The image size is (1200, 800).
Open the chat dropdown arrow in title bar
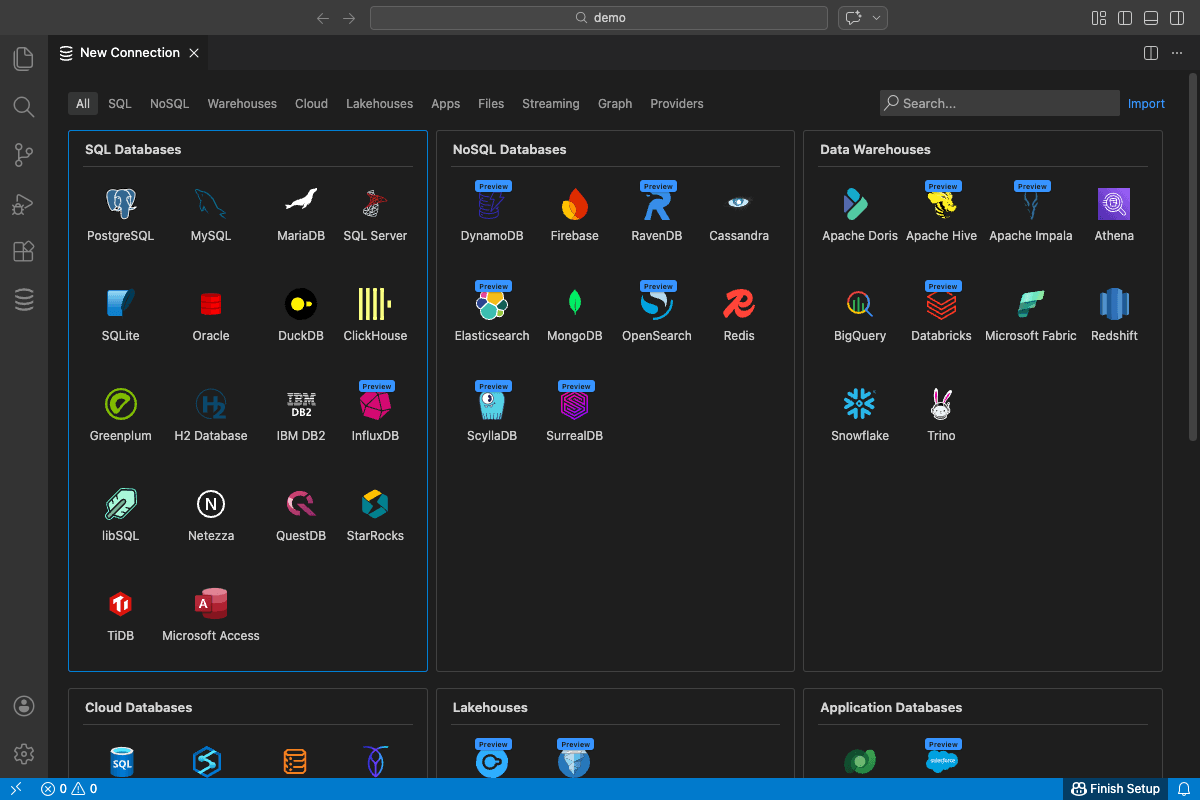(x=877, y=18)
